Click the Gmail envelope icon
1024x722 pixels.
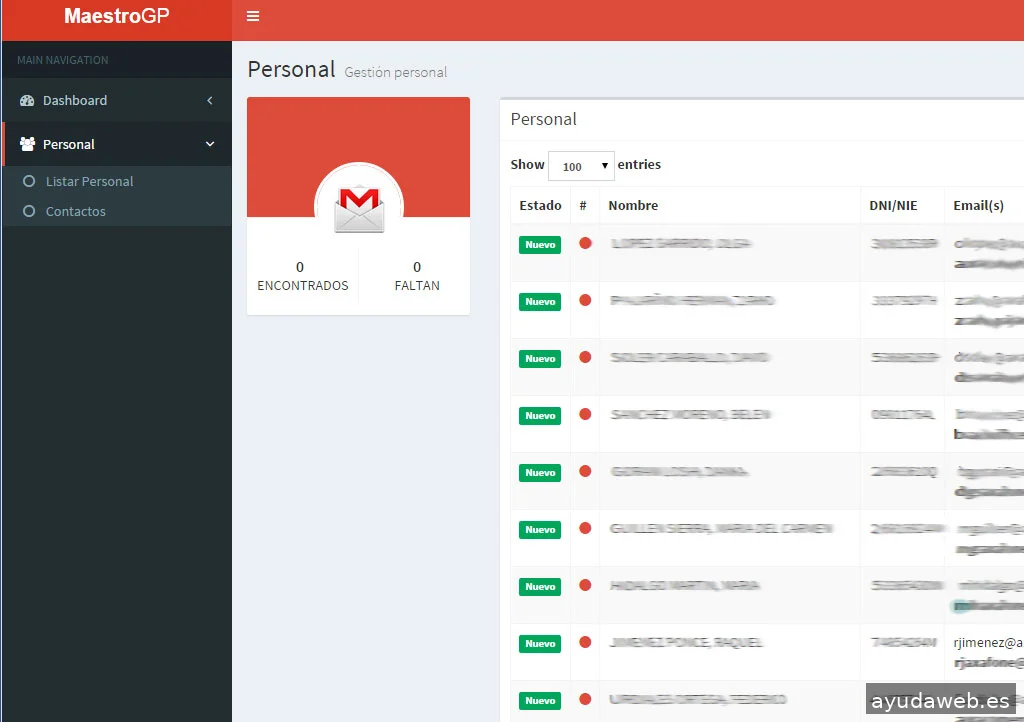tap(358, 208)
